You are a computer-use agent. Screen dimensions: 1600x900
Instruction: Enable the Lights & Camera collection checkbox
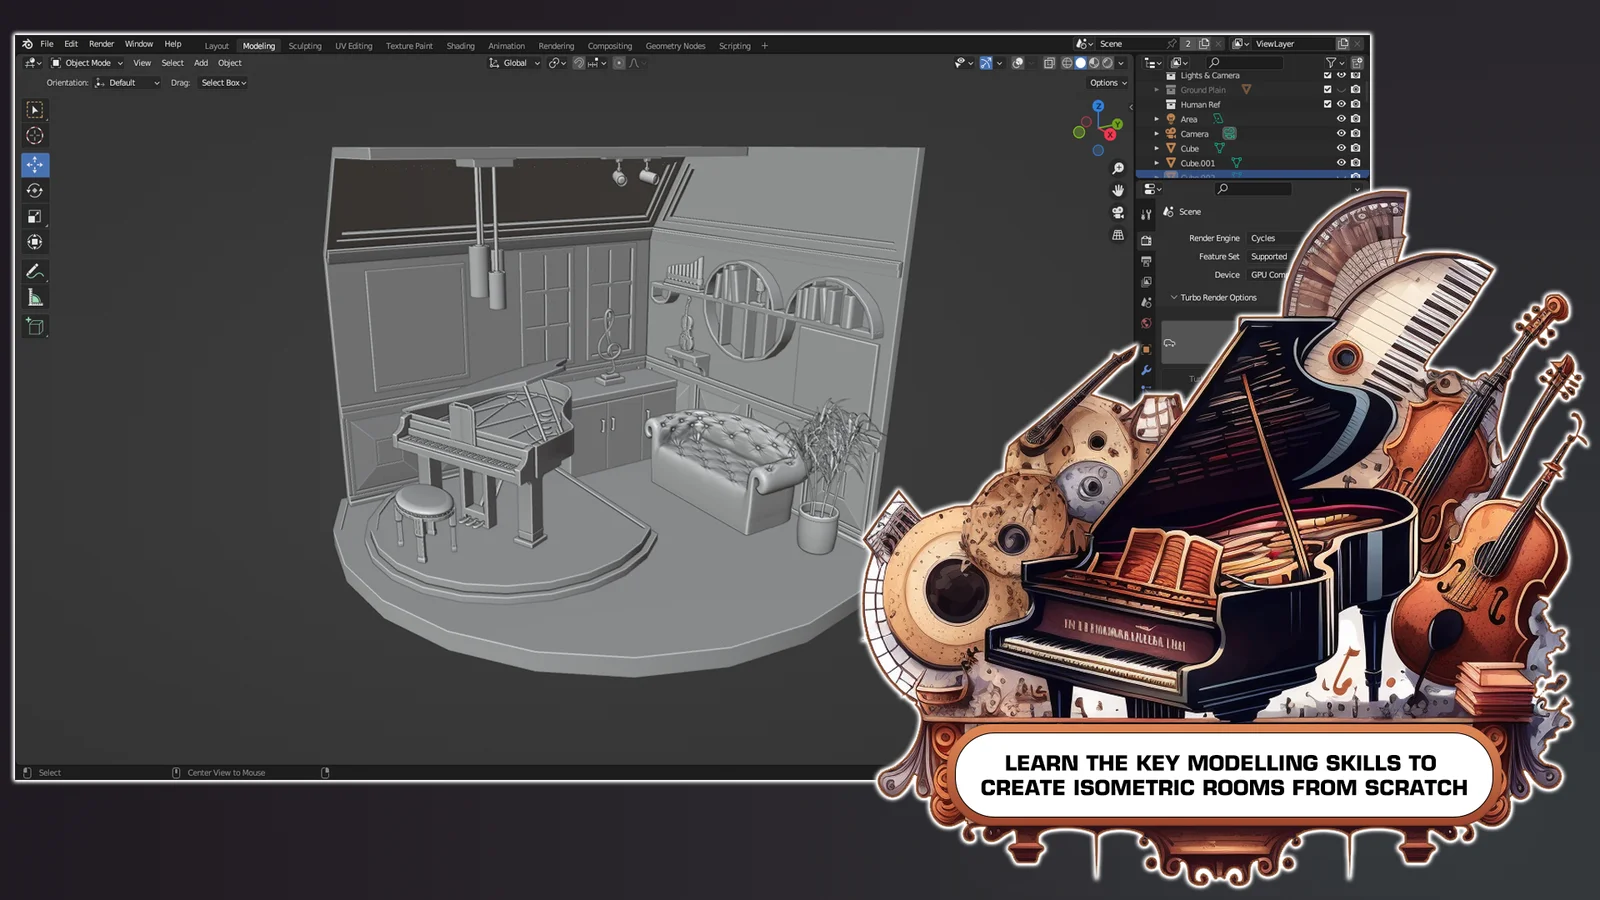(x=1327, y=75)
